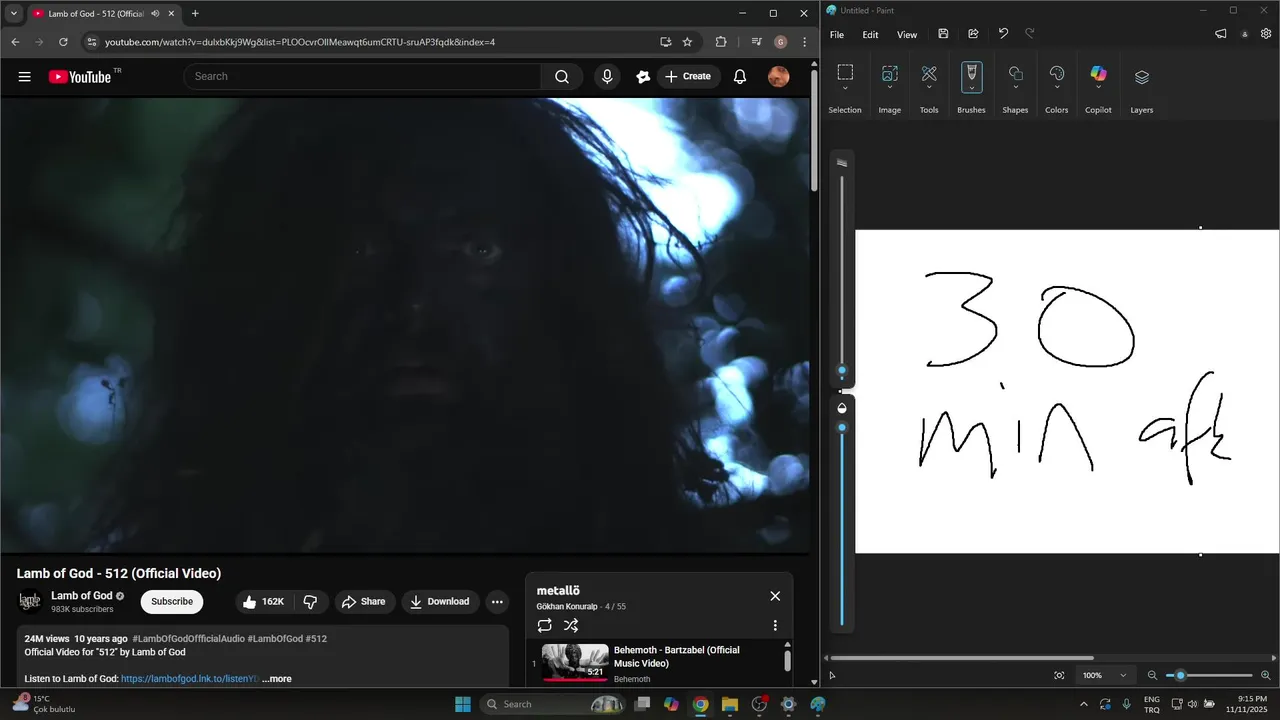
Task: Expand the Shapes dropdown arrow in Paint
Action: 1015,88
